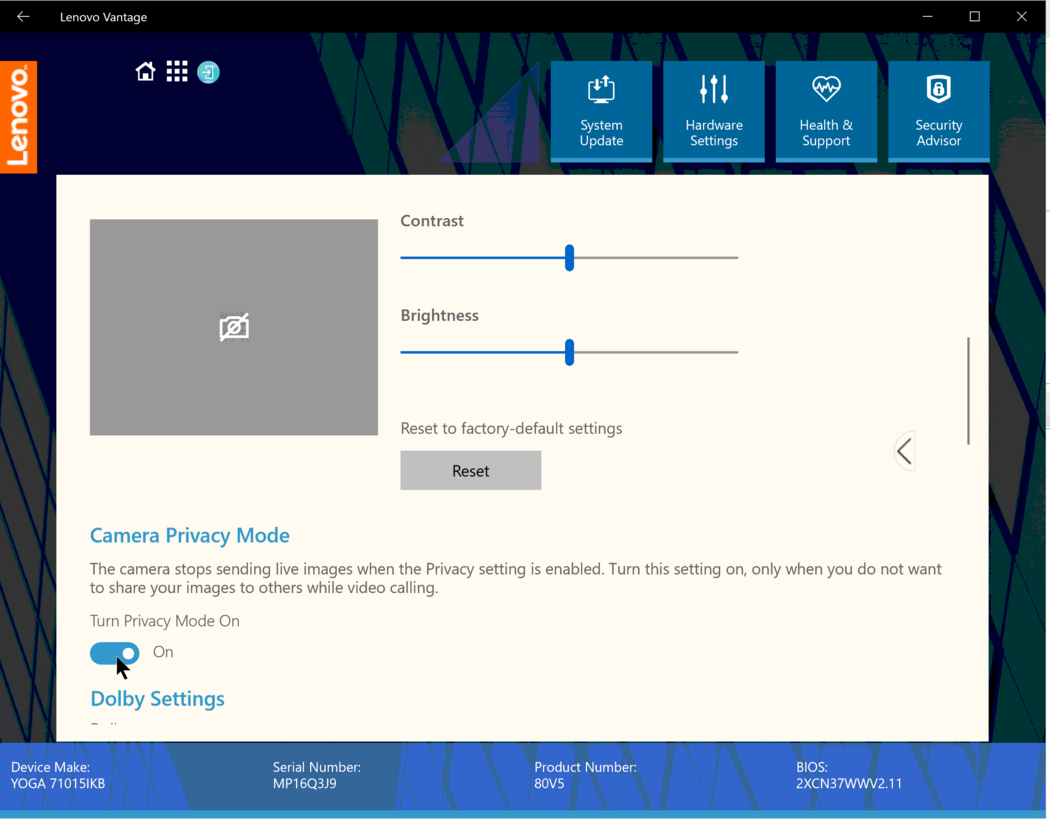1050x821 pixels.
Task: Click the back arrow
Action: pos(22,16)
